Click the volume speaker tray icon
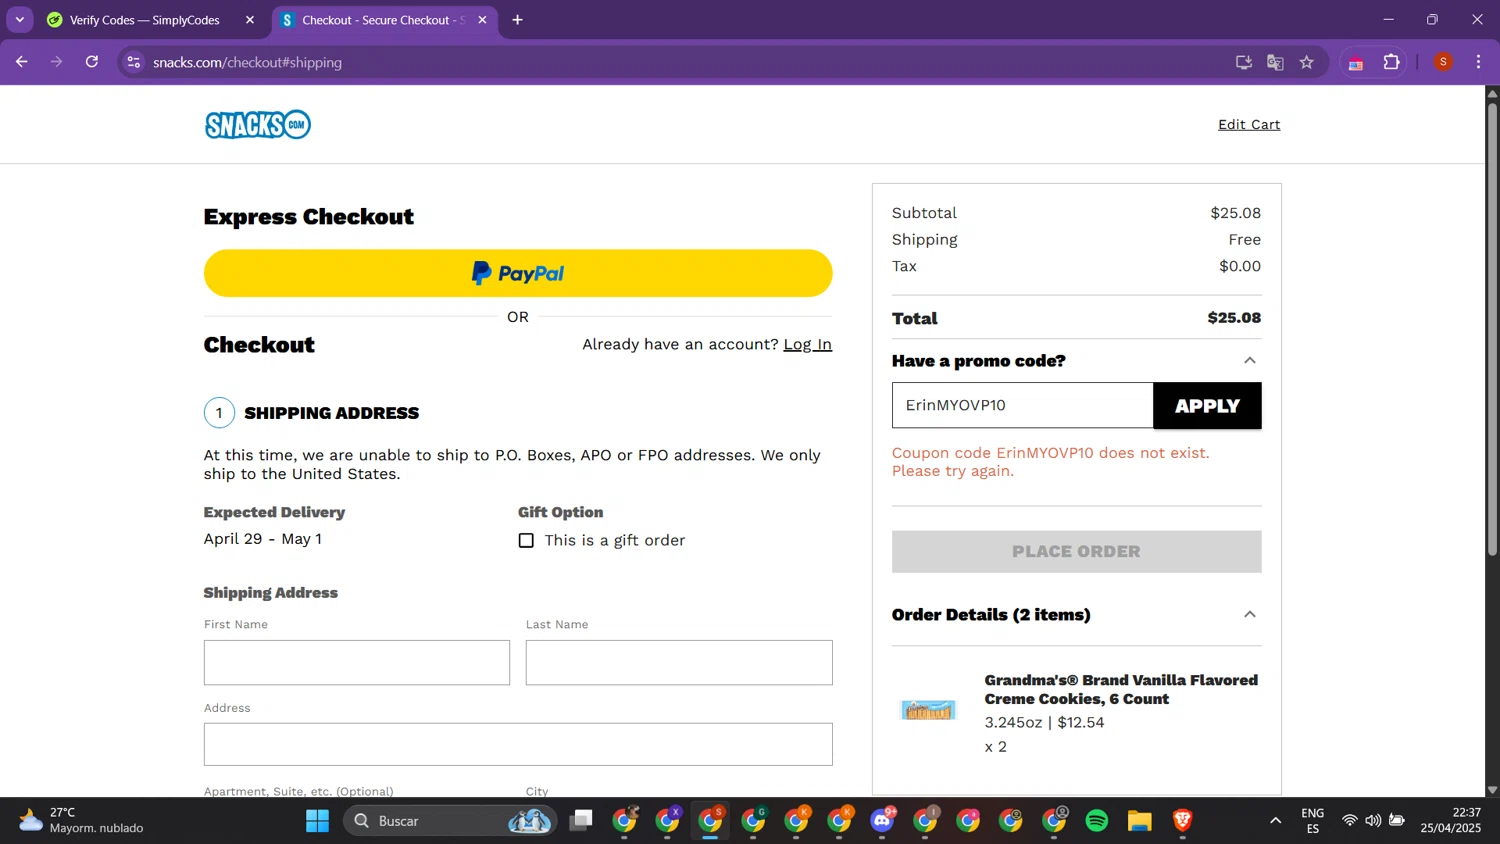Image resolution: width=1500 pixels, height=844 pixels. (x=1373, y=821)
